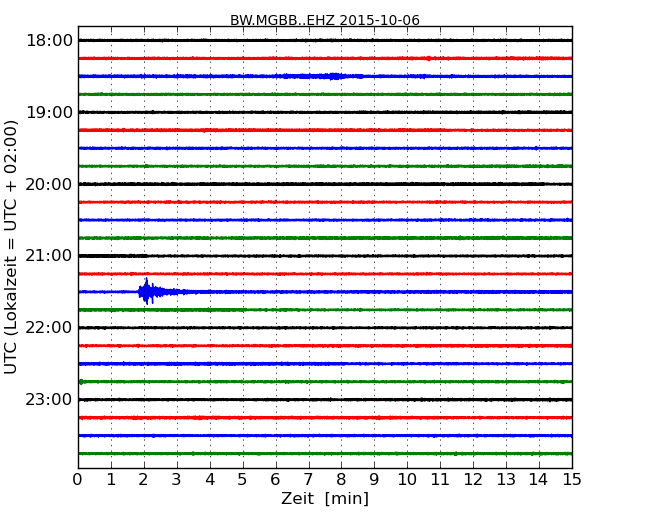
Task: Click the x-axis tick label 3
Action: click(x=177, y=480)
